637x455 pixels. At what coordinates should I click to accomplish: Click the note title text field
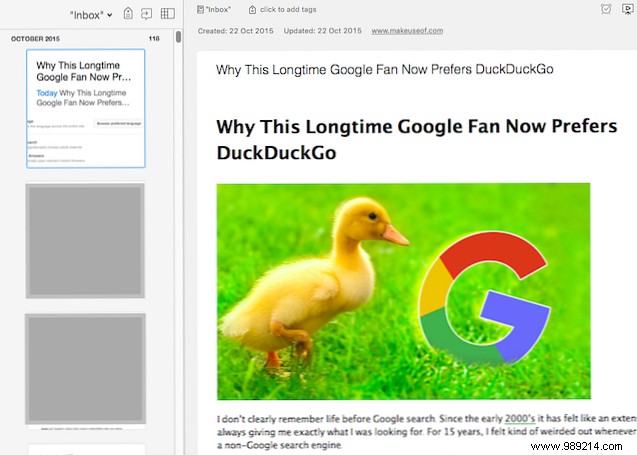(x=385, y=69)
